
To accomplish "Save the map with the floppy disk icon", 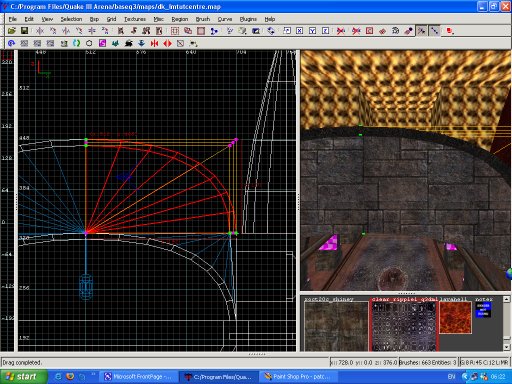I will (24, 31).
